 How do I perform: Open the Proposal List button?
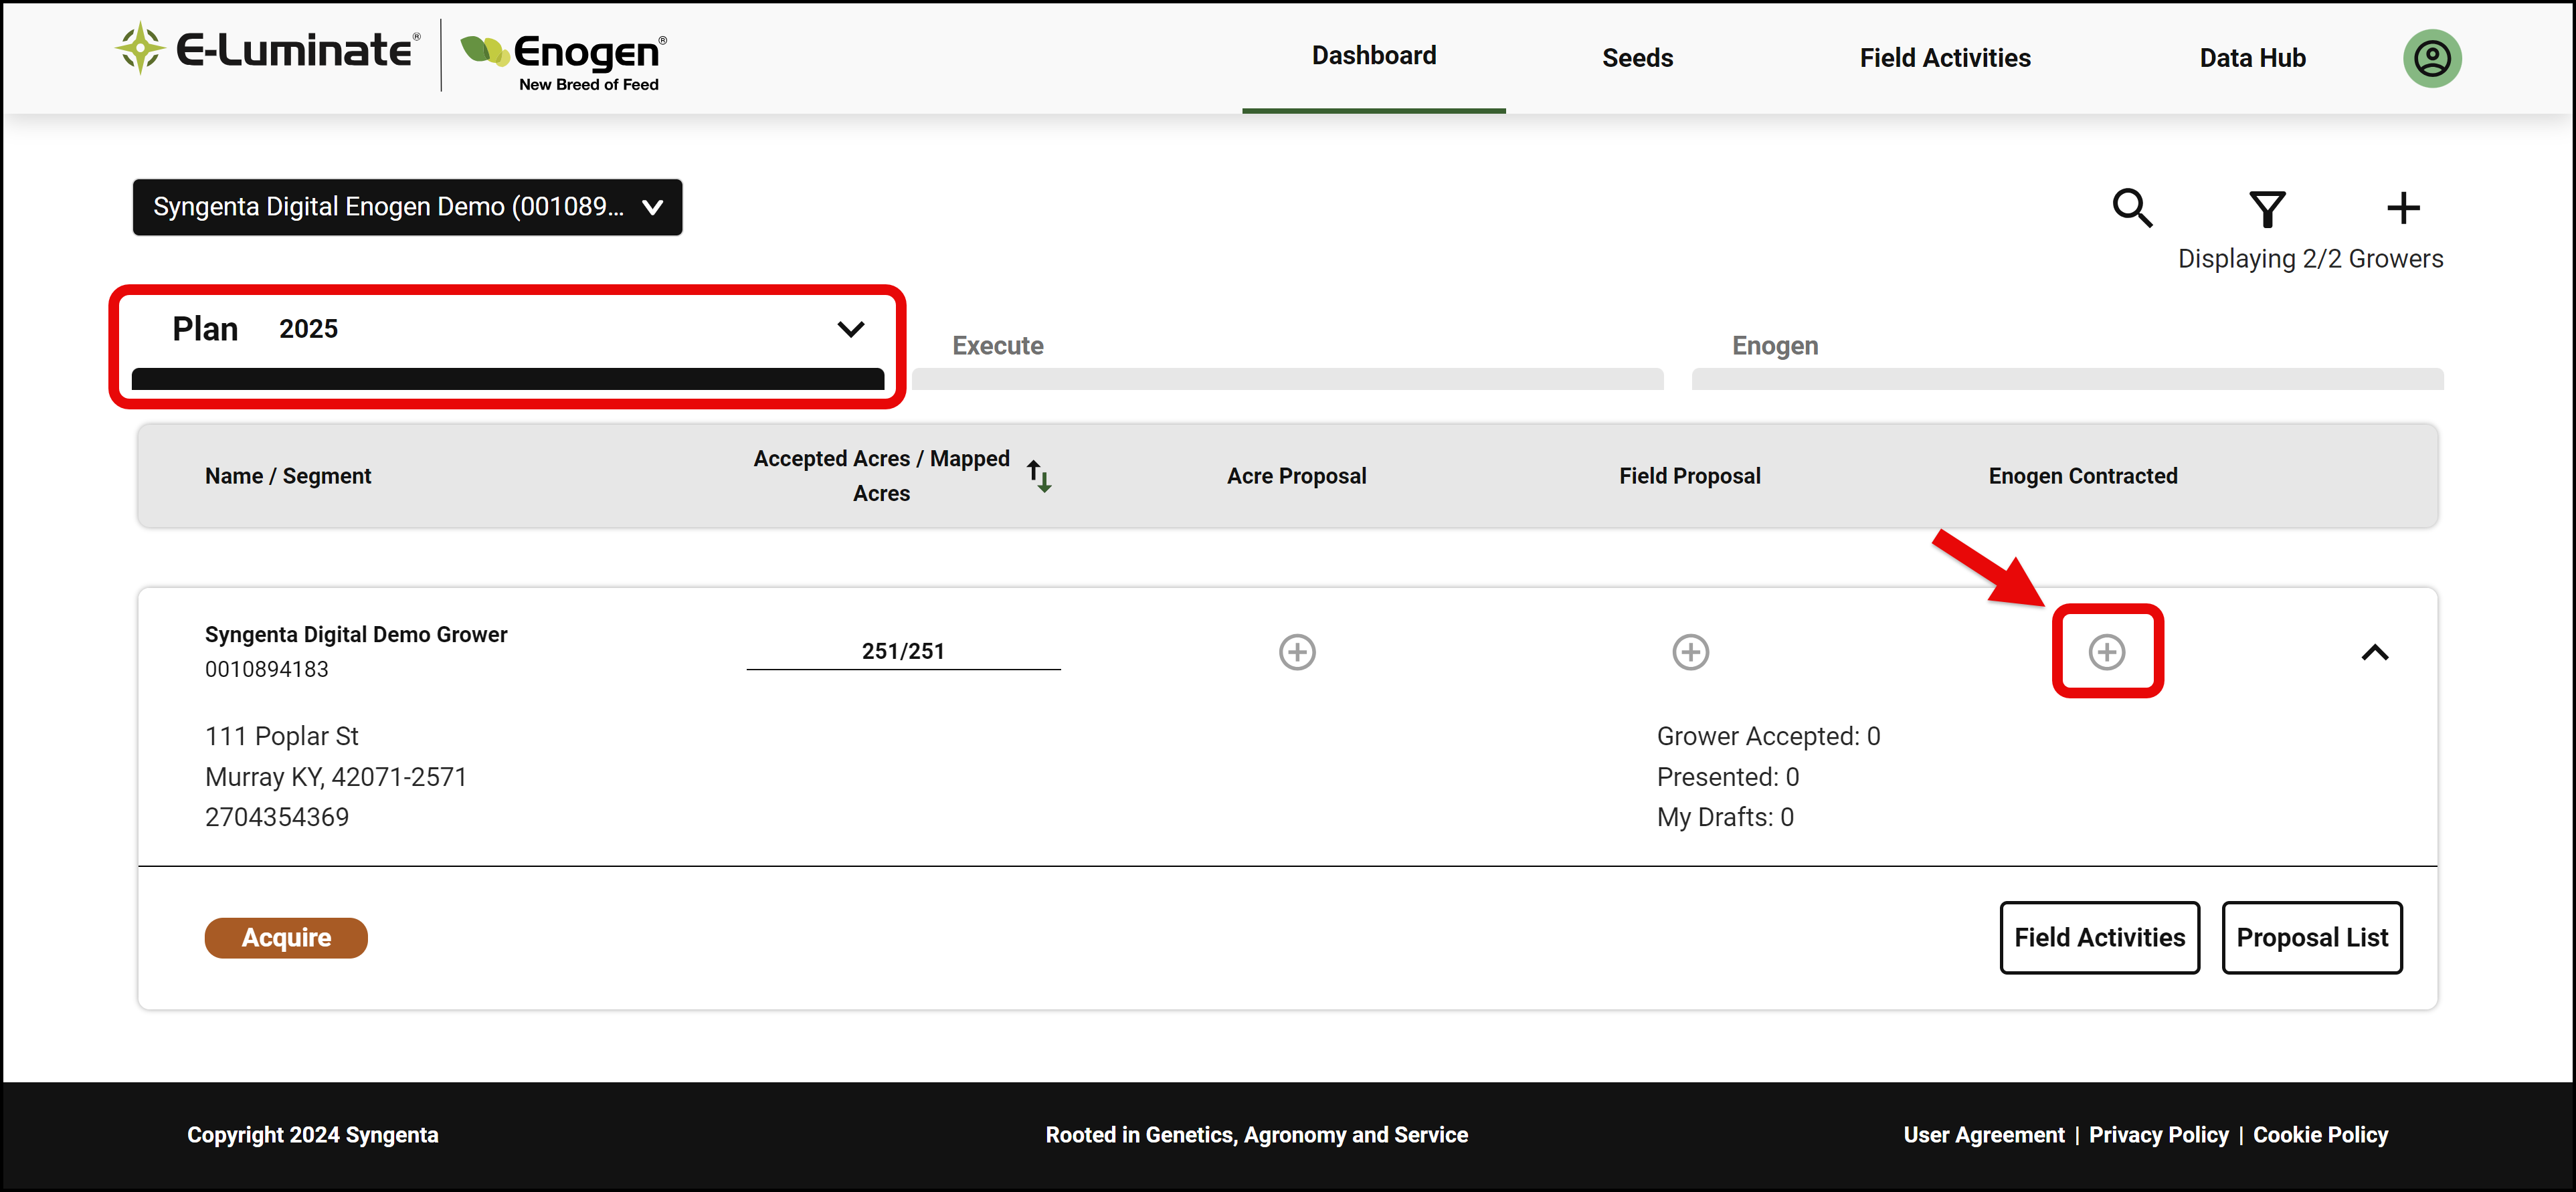coord(2311,937)
